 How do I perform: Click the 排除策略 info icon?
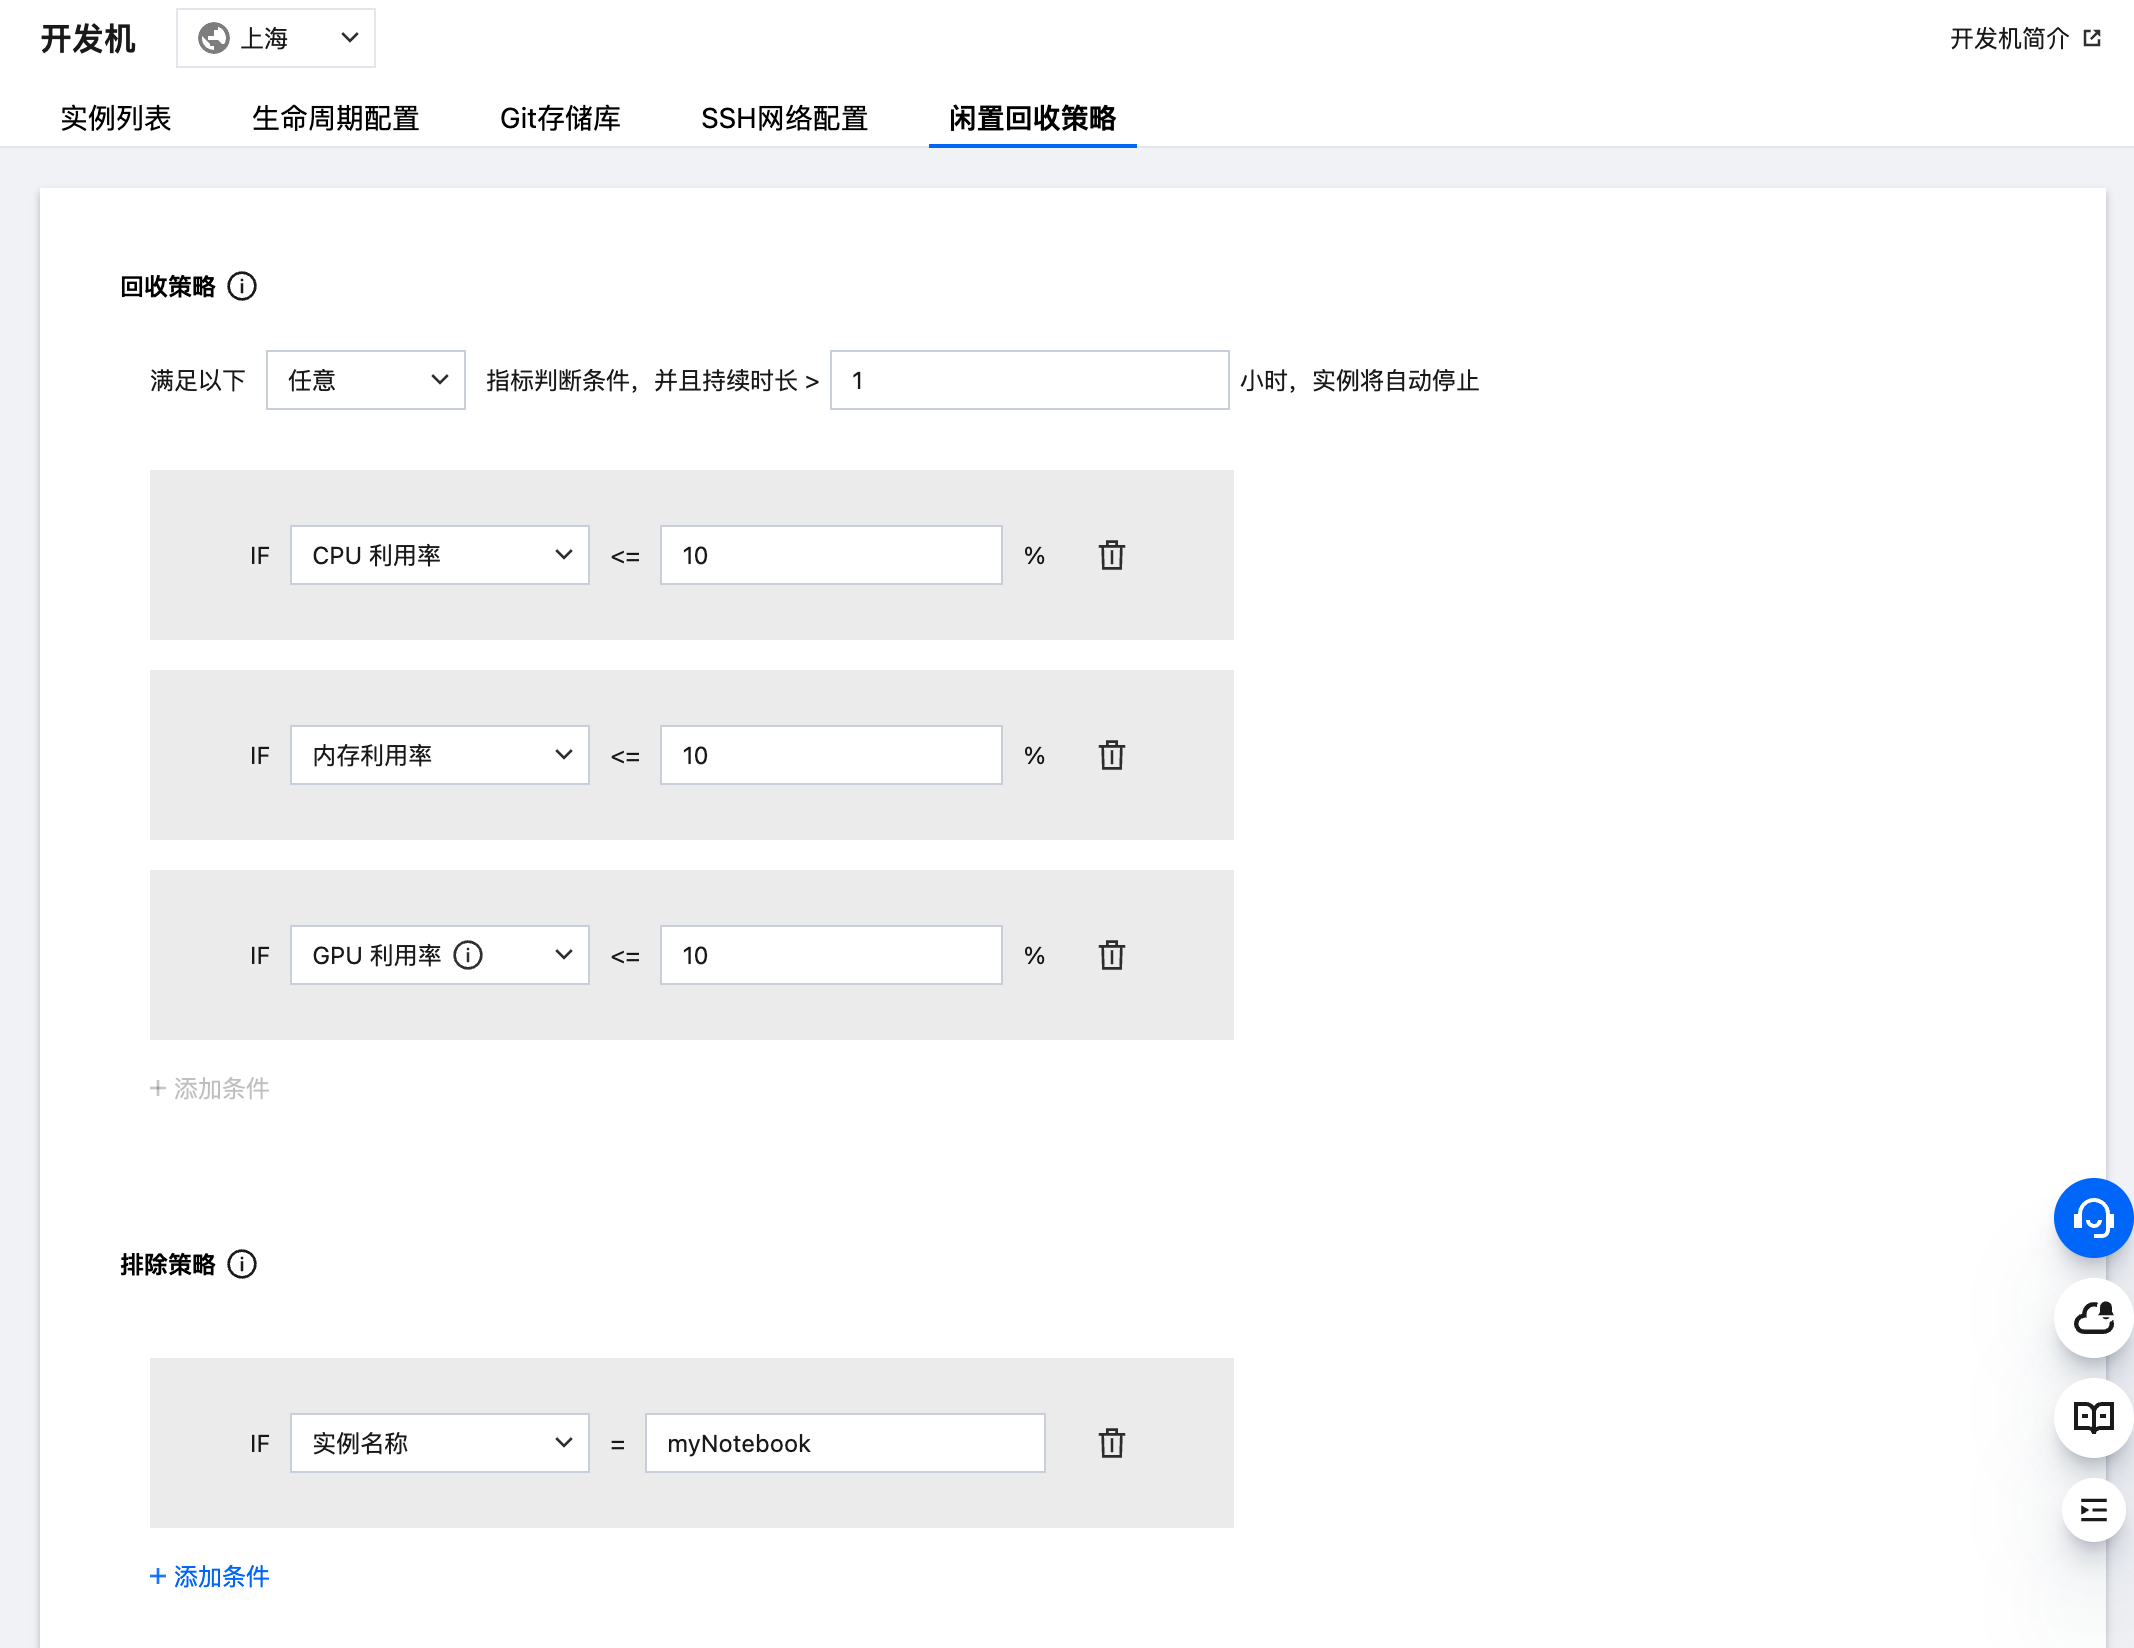[242, 1265]
